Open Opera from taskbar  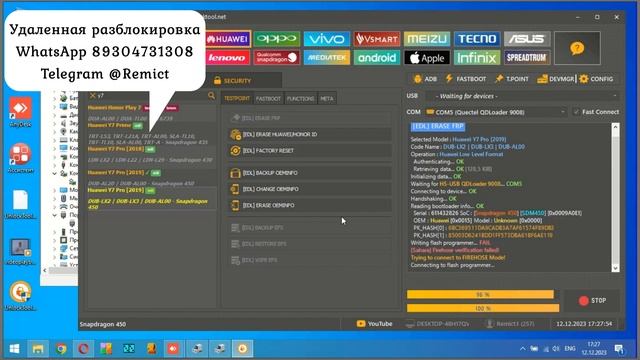click(x=84, y=349)
